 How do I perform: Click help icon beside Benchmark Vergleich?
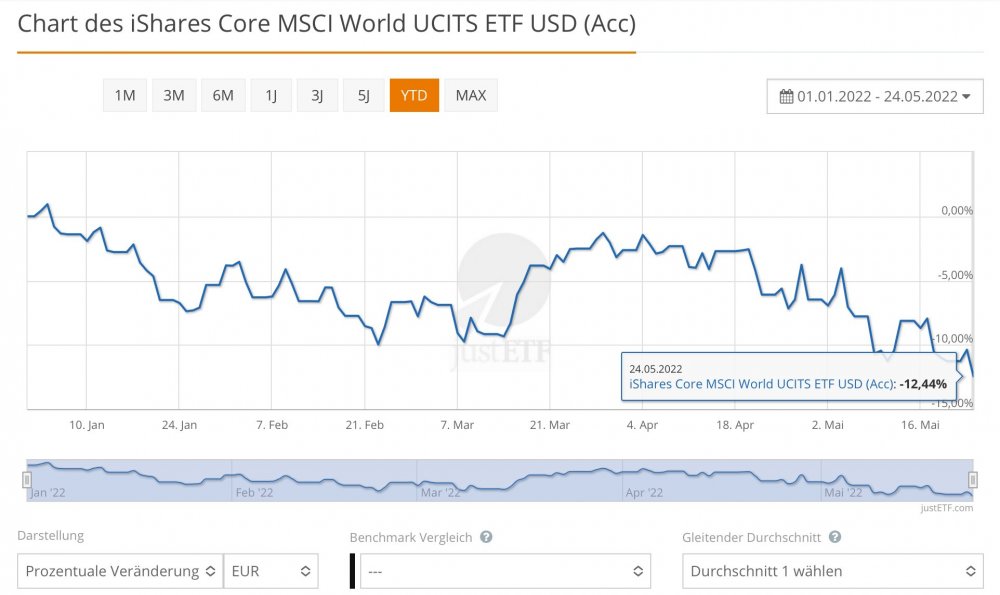tap(486, 537)
